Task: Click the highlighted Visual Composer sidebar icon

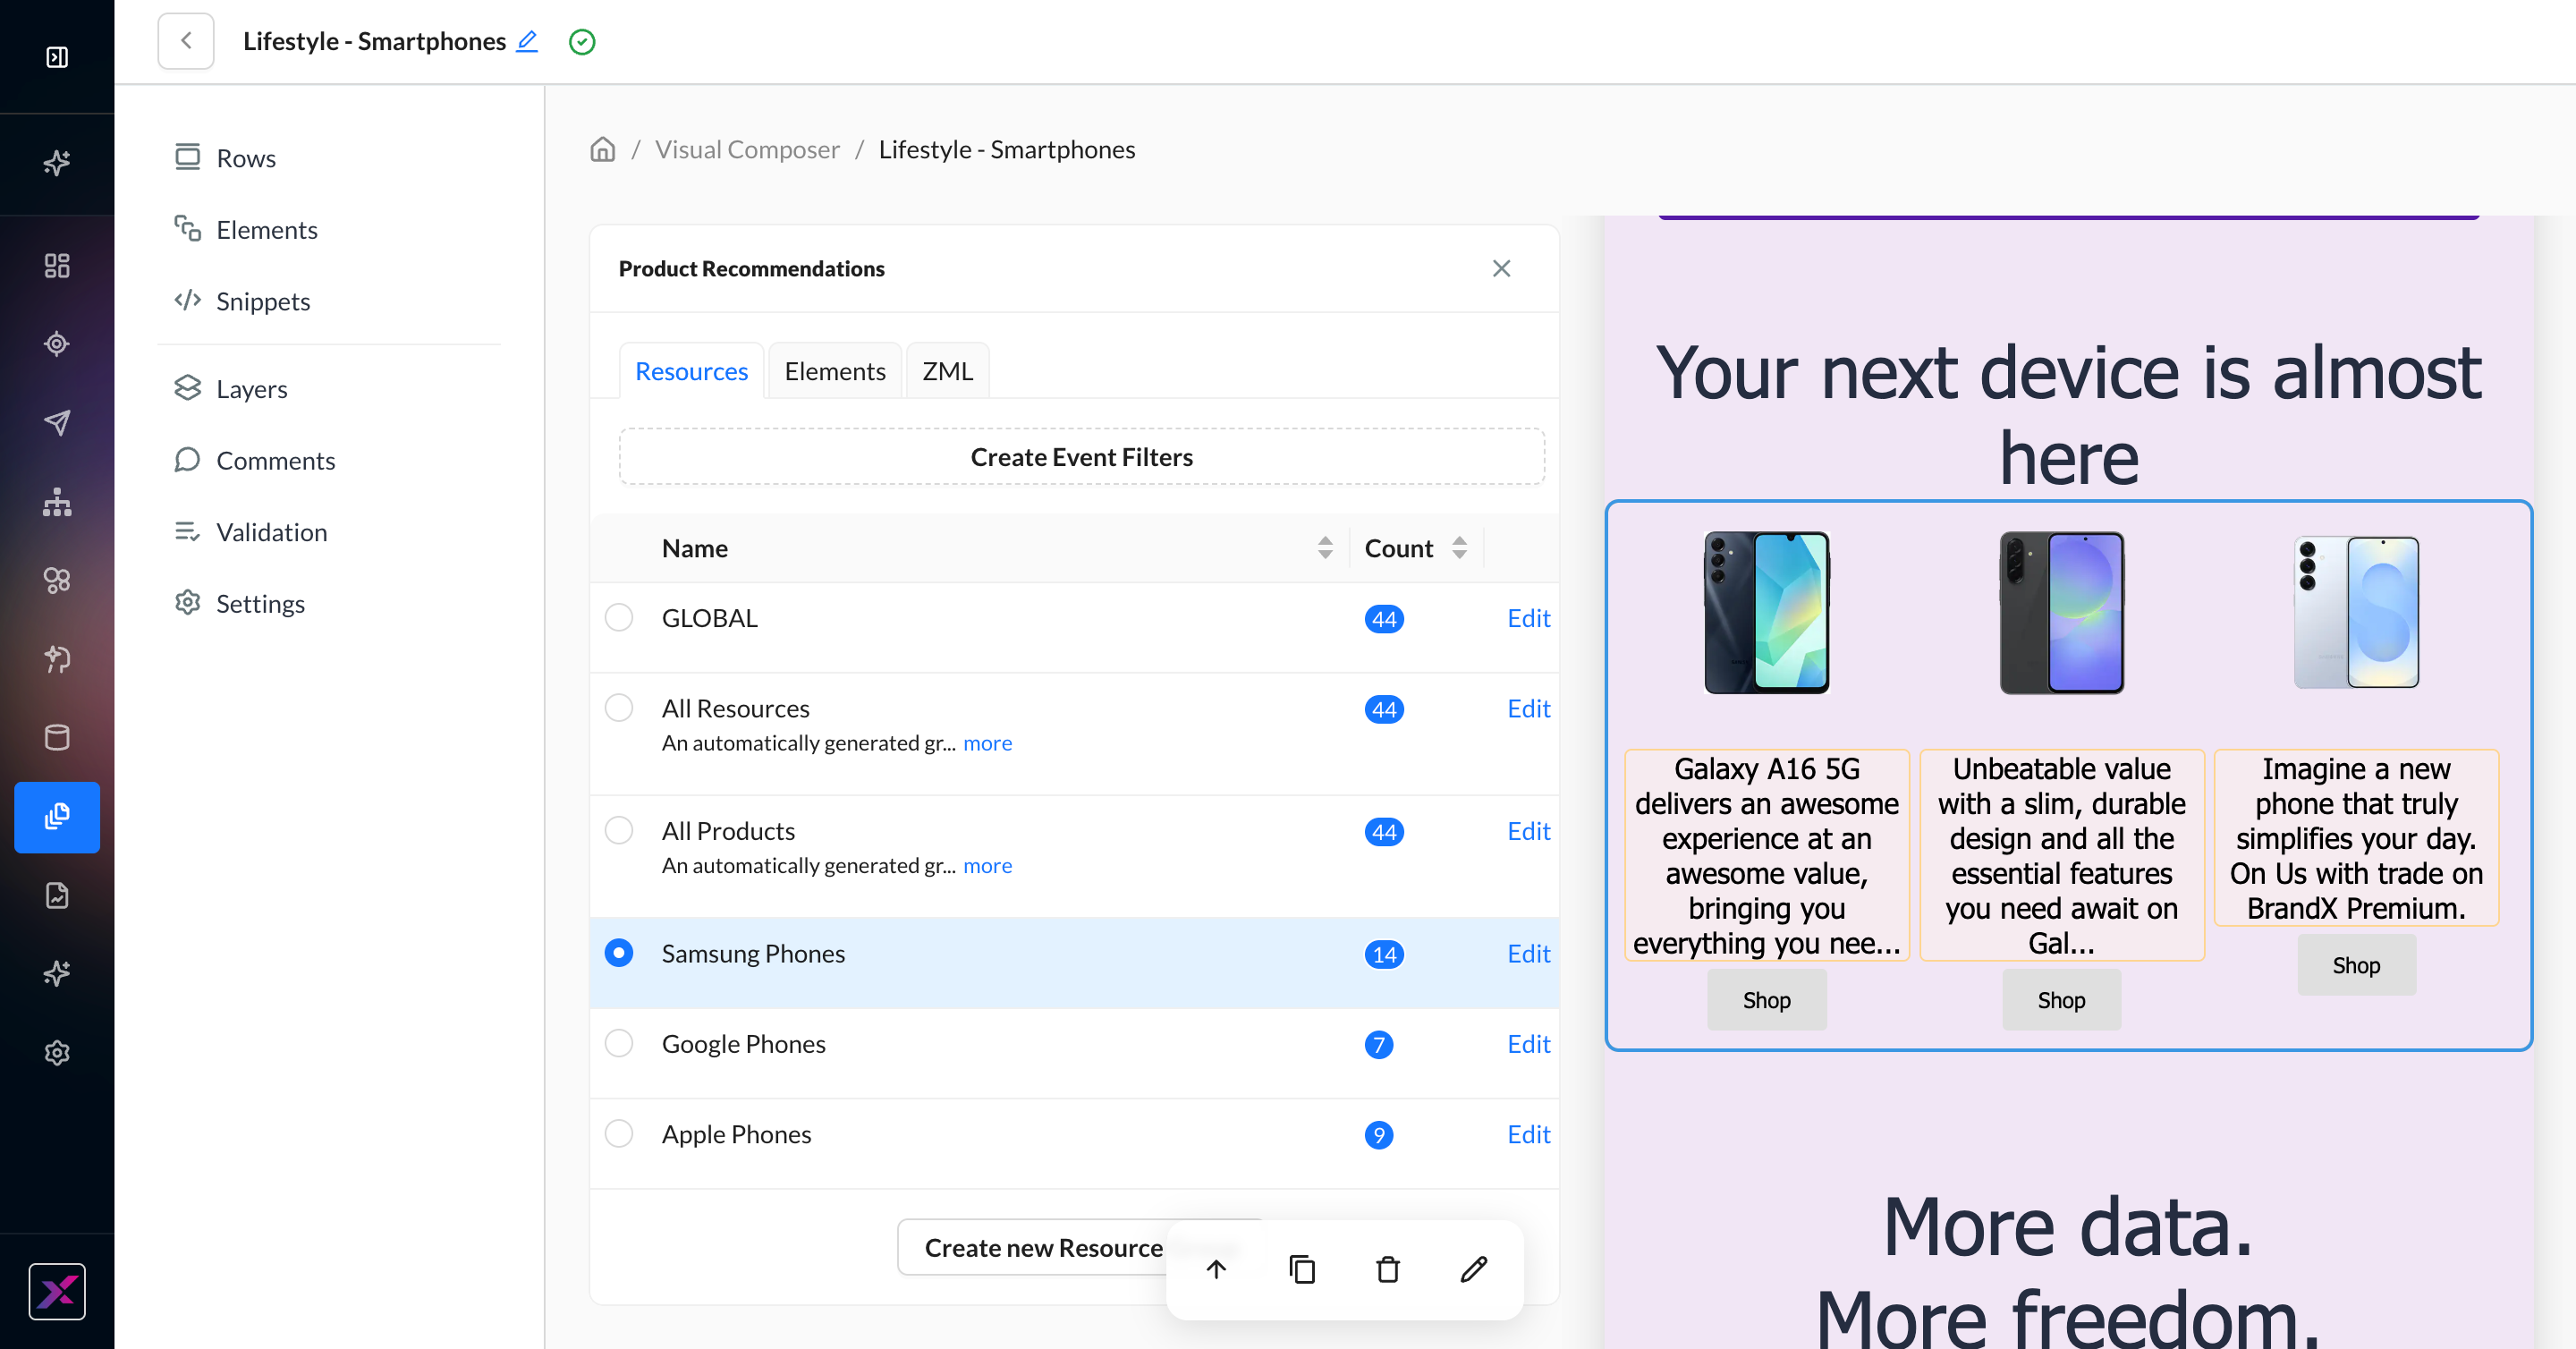Action: [57, 817]
